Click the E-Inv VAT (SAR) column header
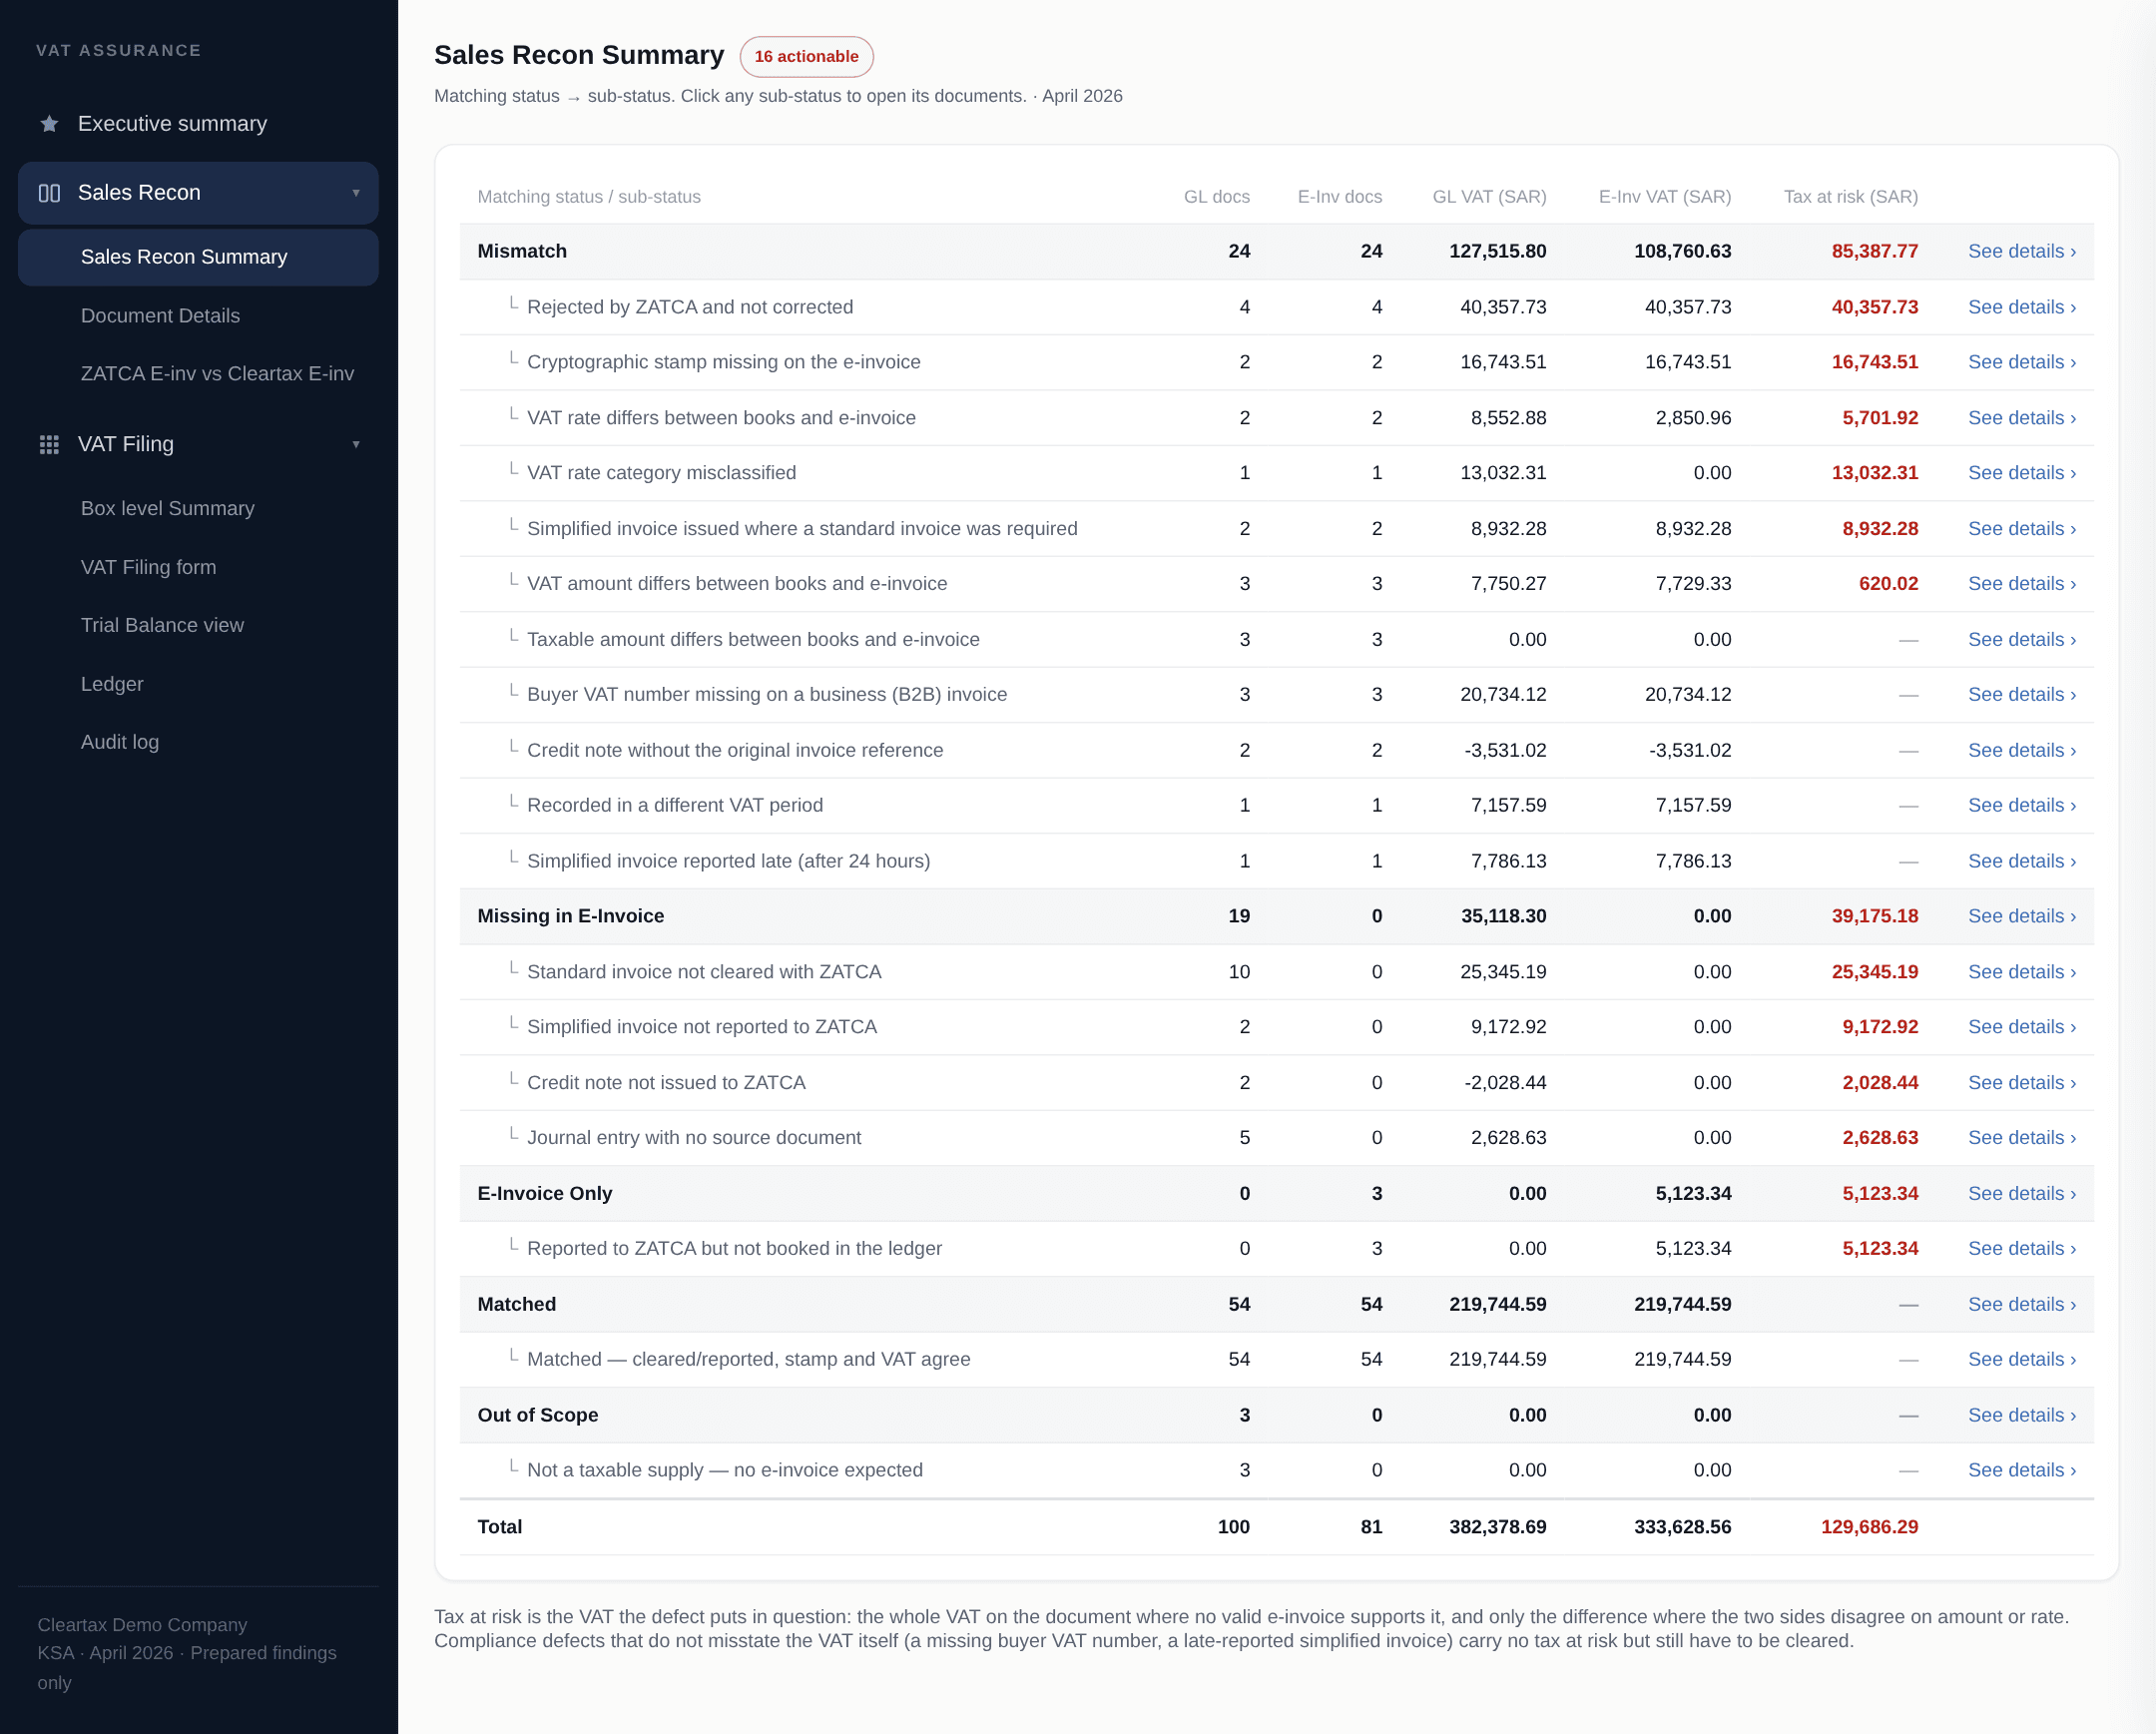The image size is (2156, 1734). (x=1664, y=197)
